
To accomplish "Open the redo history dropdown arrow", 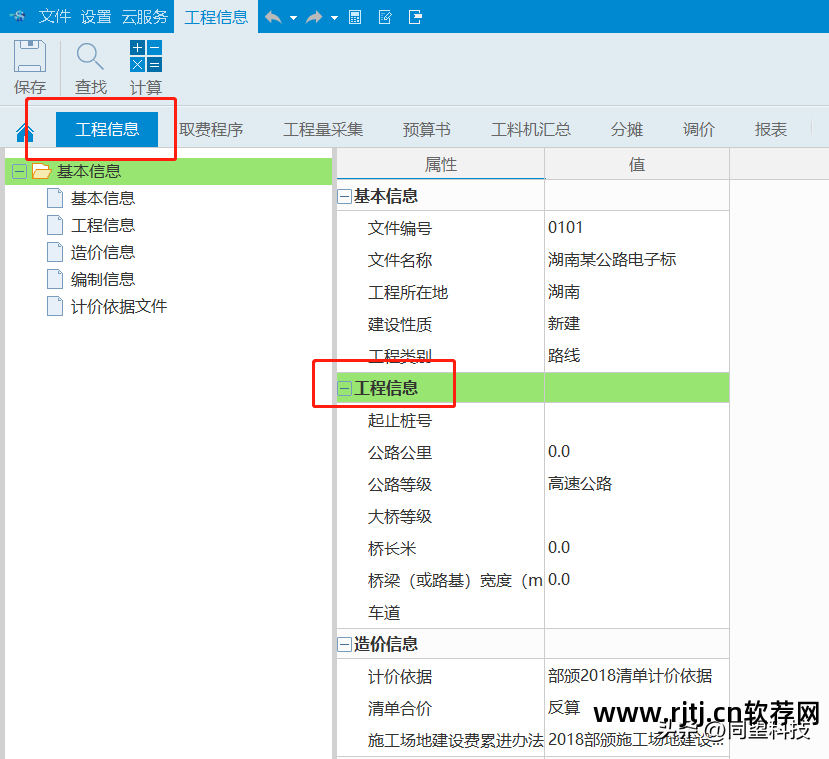I will 334,18.
